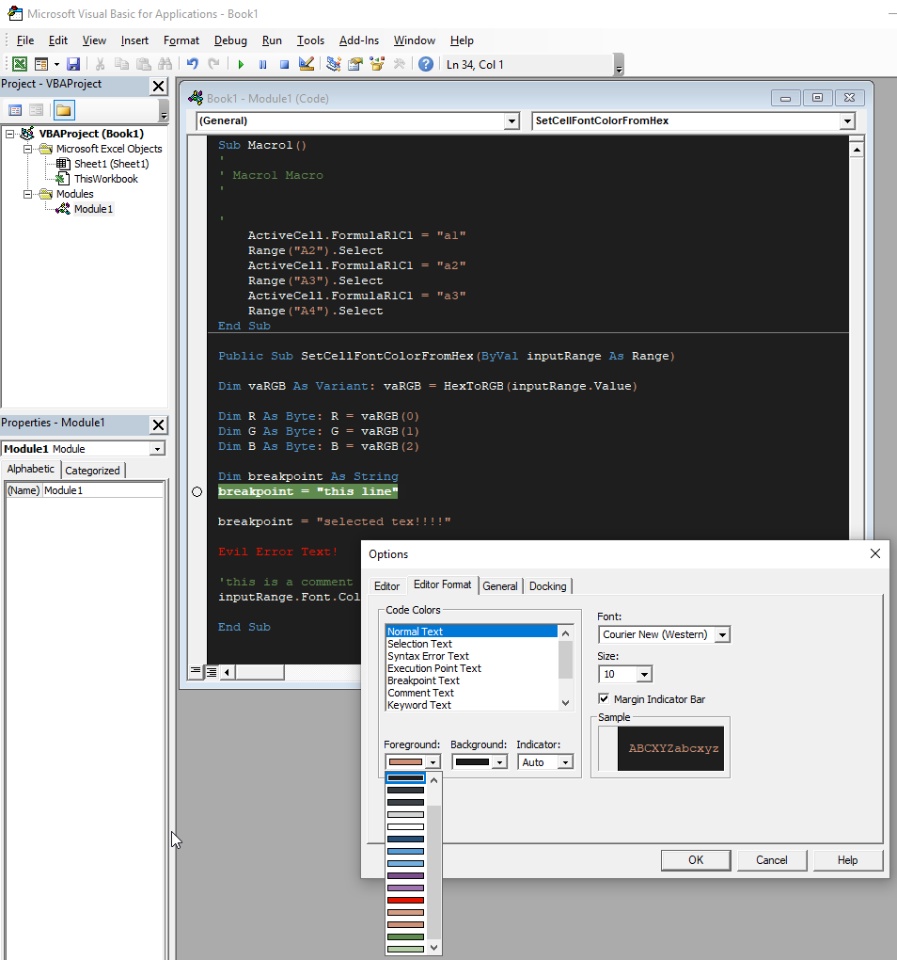The width and height of the screenshot is (897, 960).
Task: Select Breakpoint Text in Code Colors list
Action: pyautogui.click(x=471, y=680)
